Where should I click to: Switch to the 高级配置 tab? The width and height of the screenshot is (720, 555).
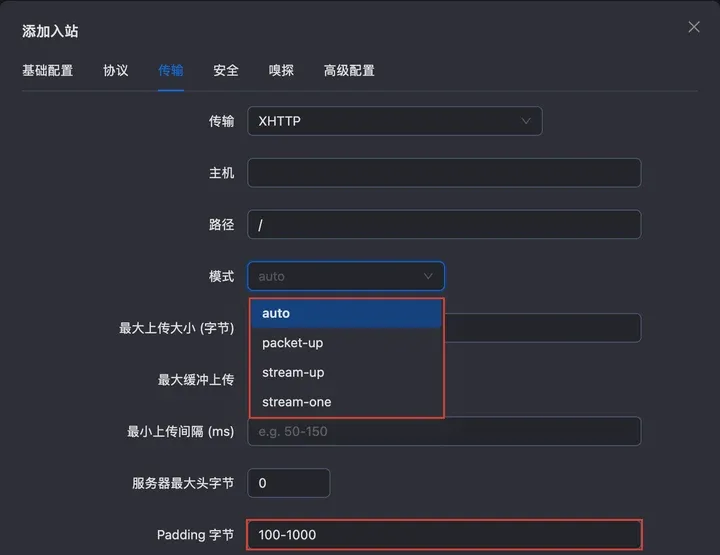pos(349,70)
